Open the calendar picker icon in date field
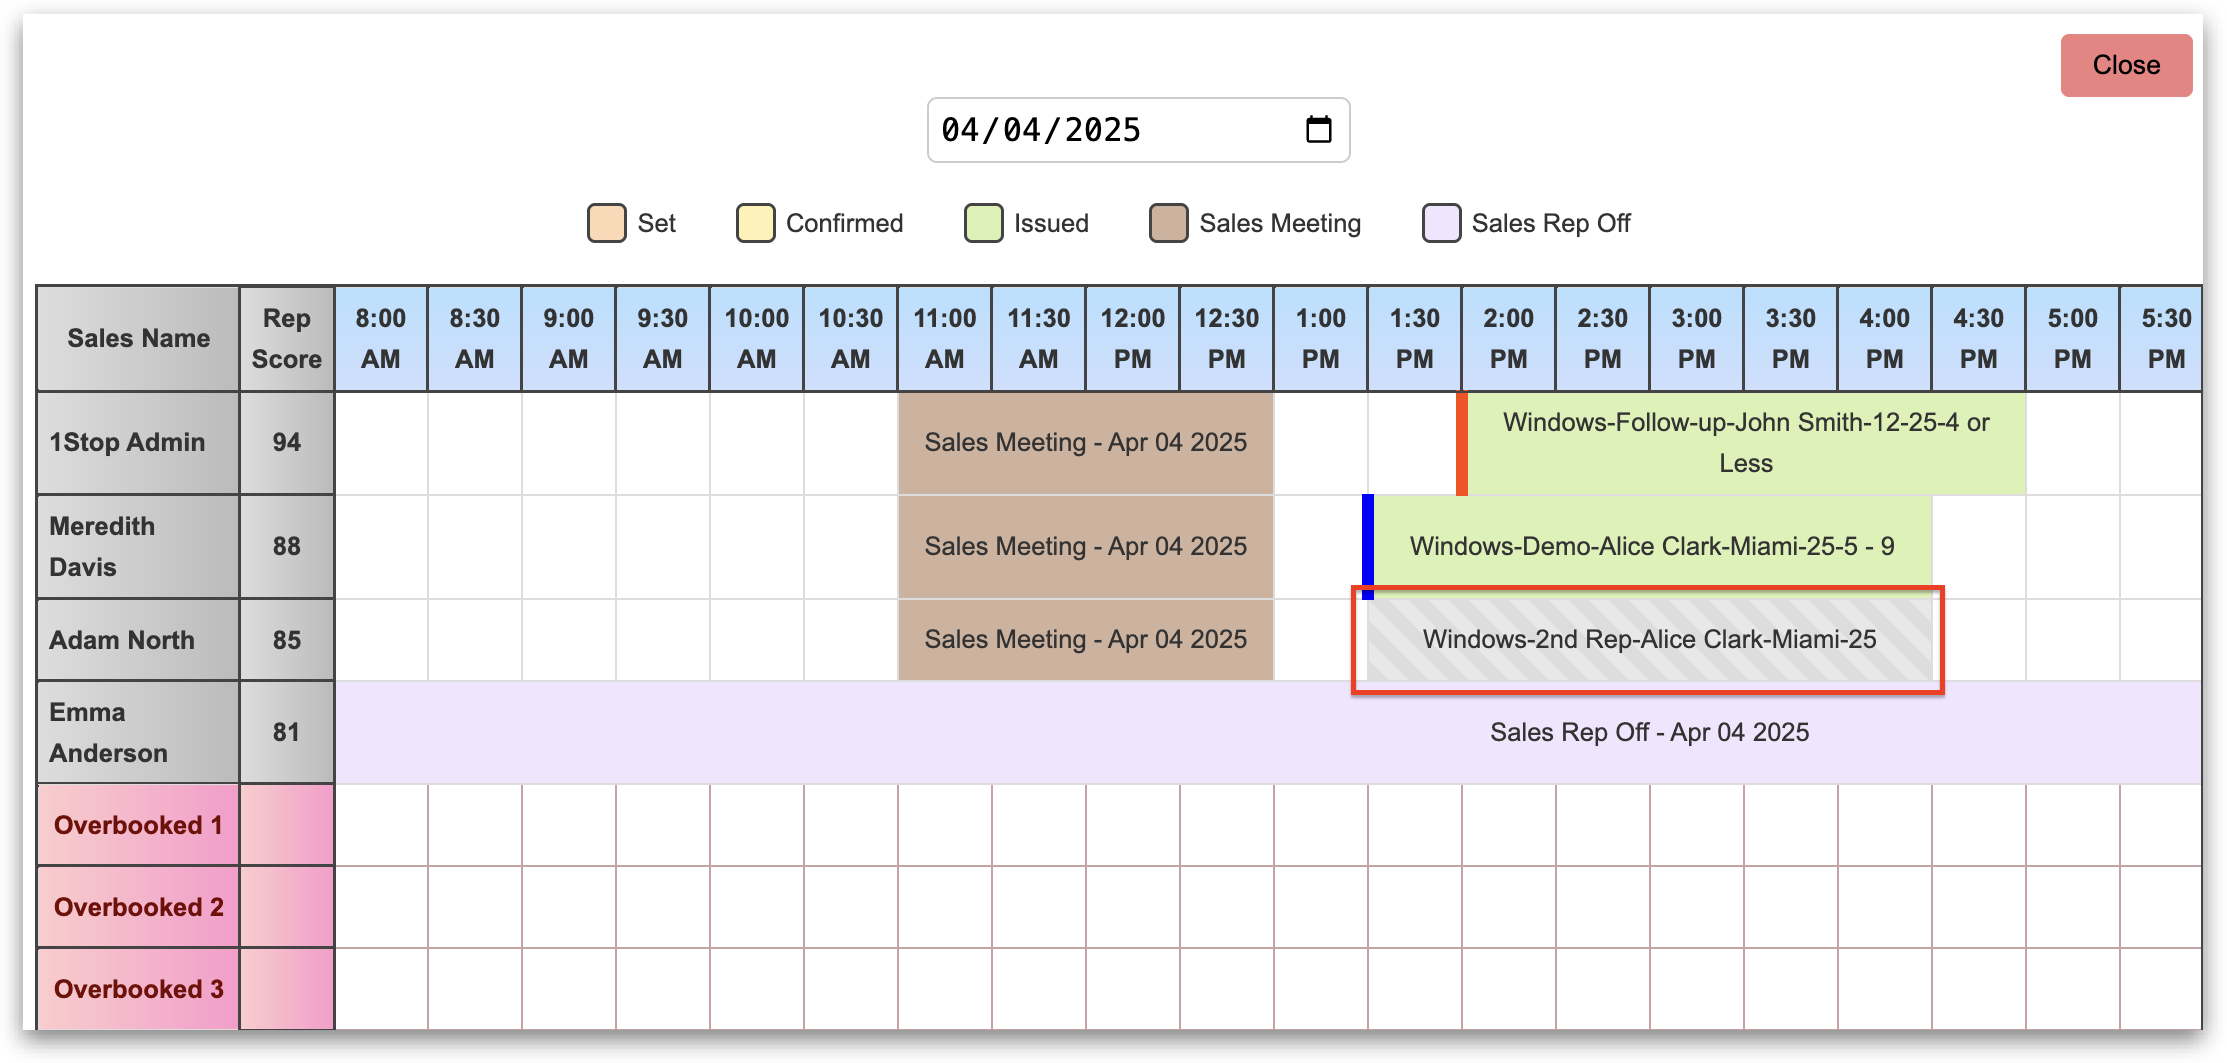The width and height of the screenshot is (2227, 1063). [1318, 130]
